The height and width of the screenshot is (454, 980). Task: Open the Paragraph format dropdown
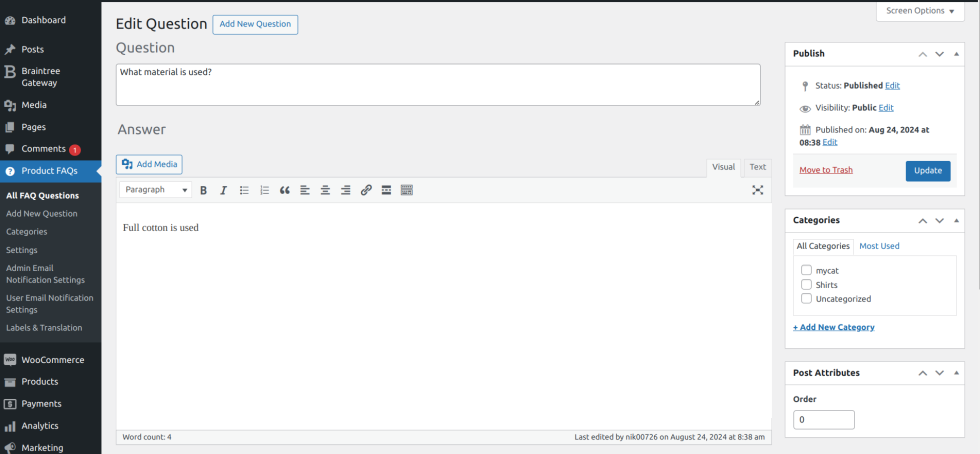(156, 190)
